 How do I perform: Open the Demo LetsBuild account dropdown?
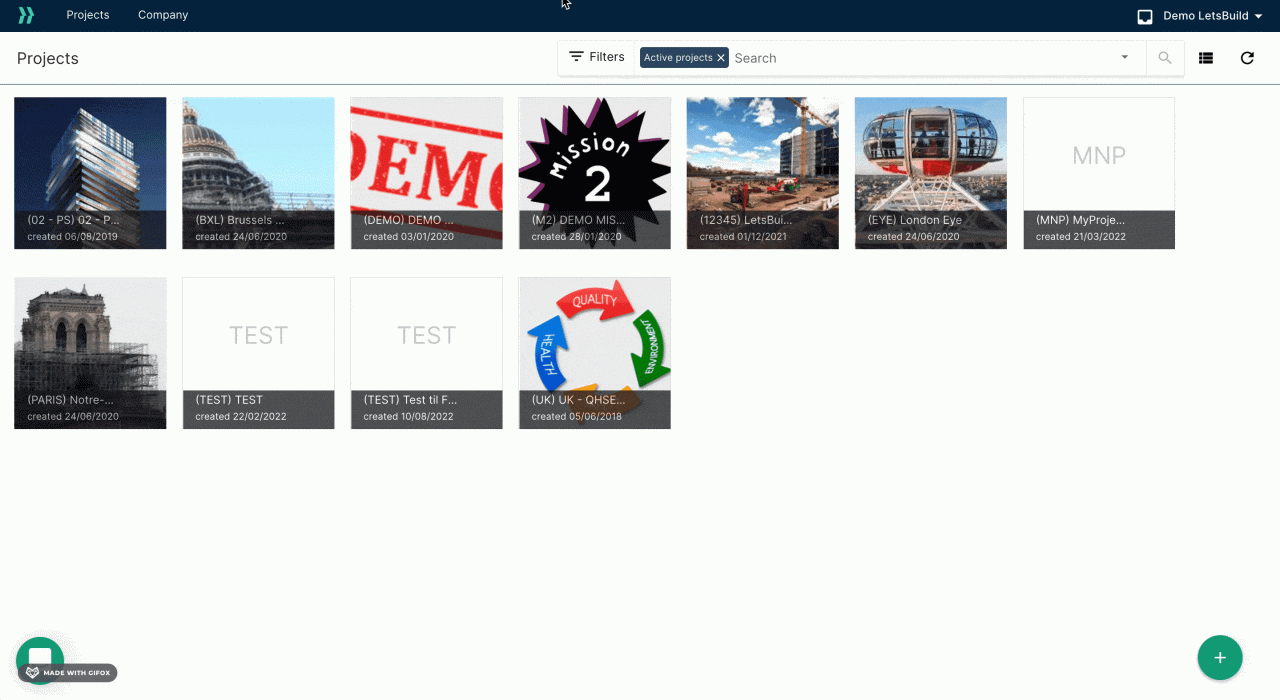pyautogui.click(x=1200, y=16)
